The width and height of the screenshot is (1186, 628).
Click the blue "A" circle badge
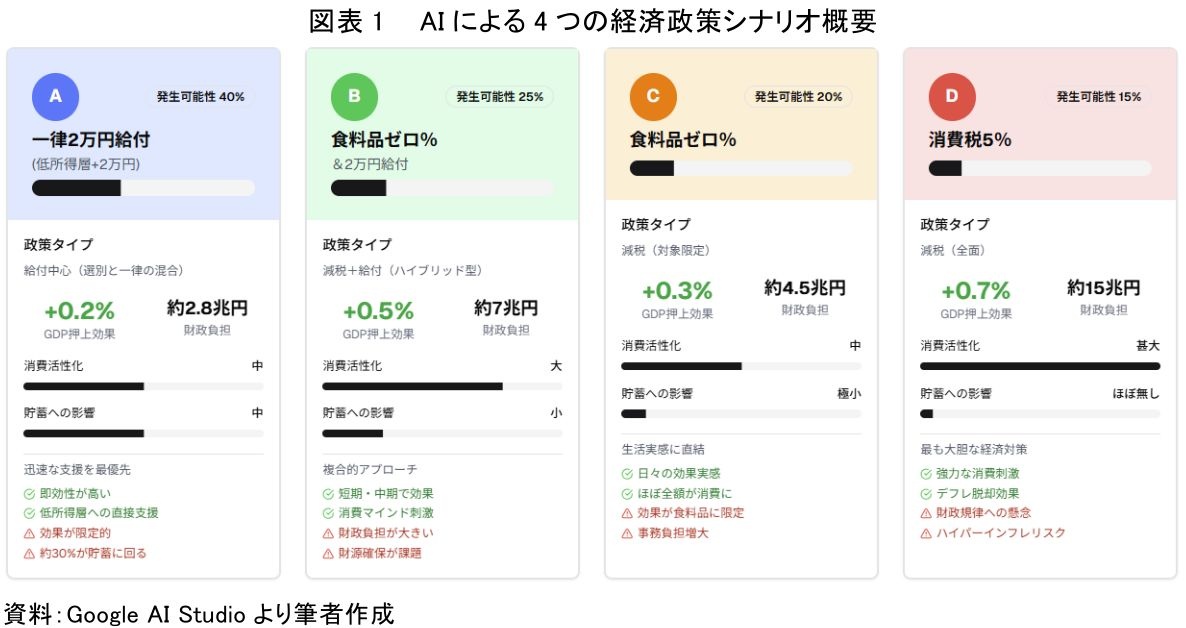tap(55, 96)
